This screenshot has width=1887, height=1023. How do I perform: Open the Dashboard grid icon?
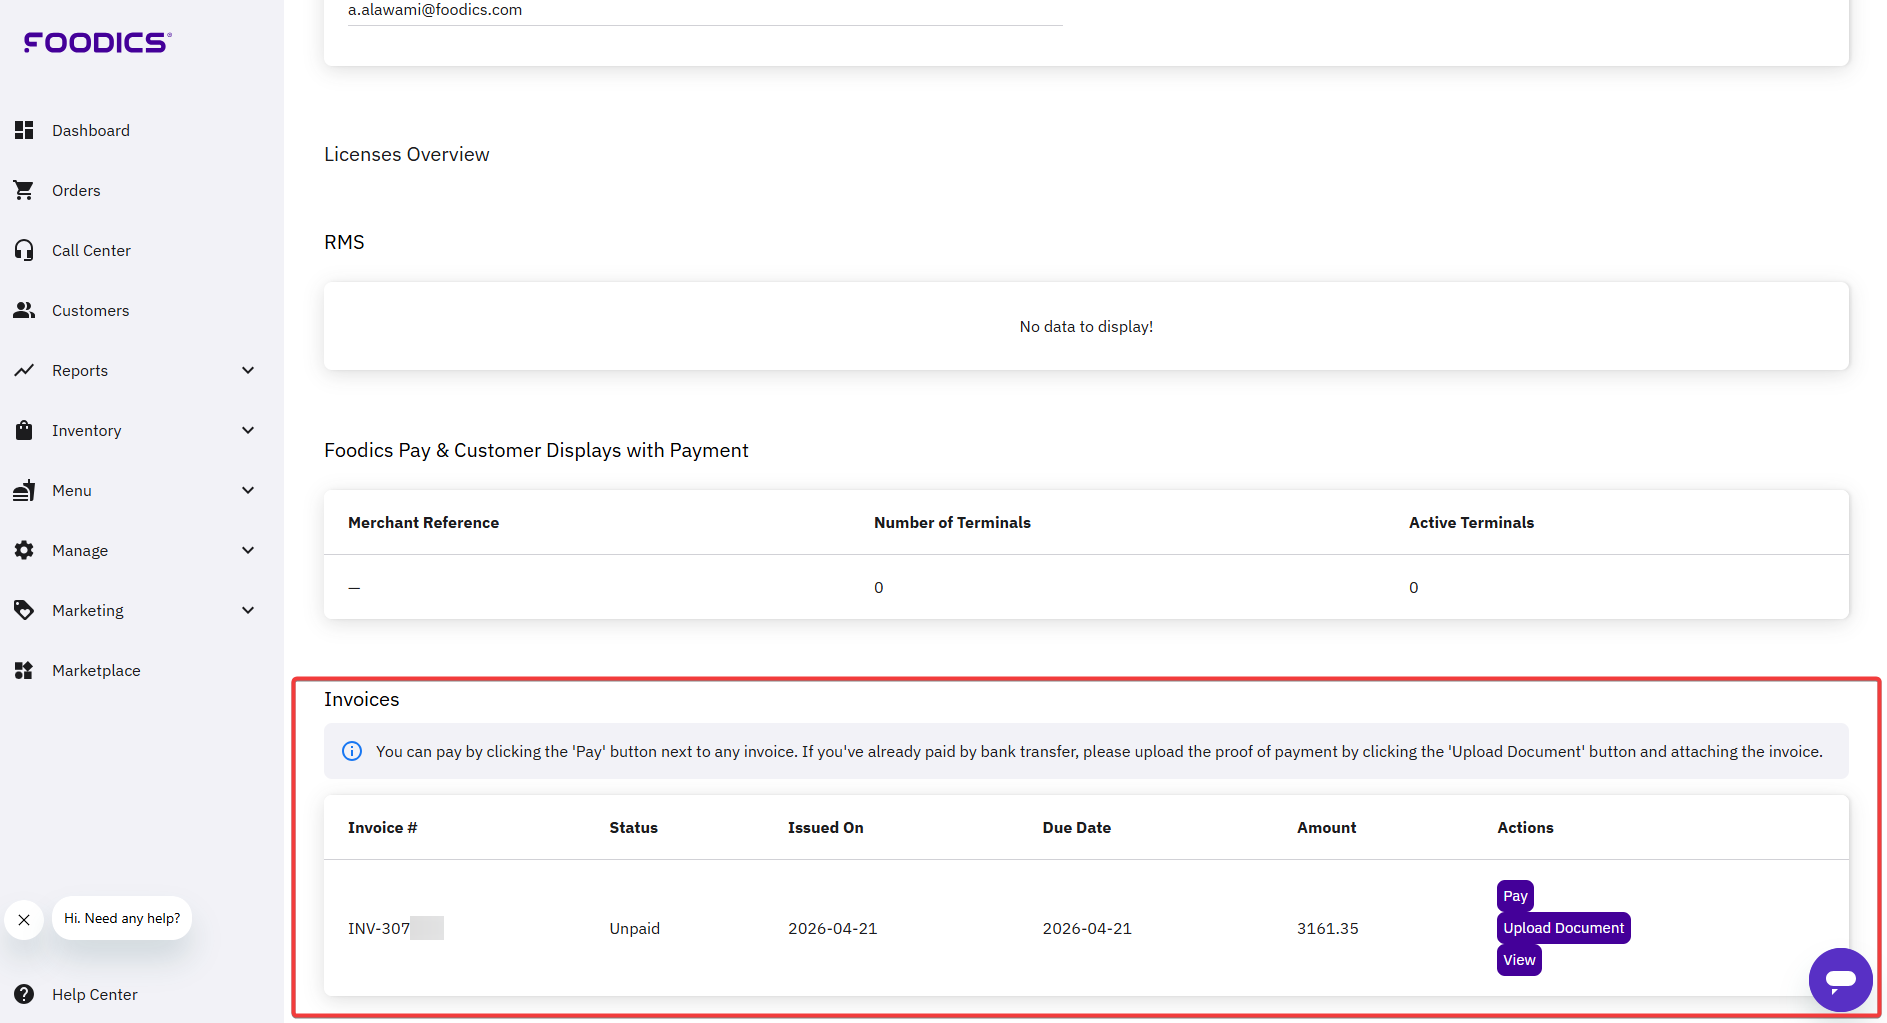click(24, 130)
